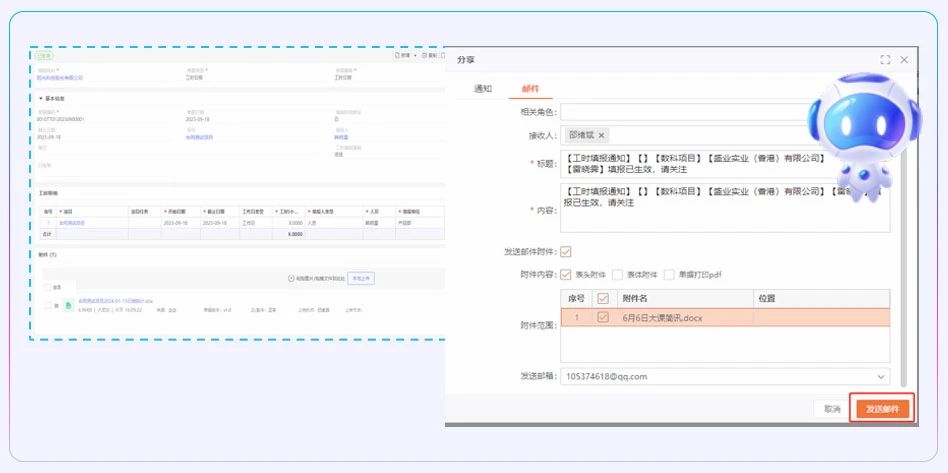Check the 单据打印pdf option
This screenshot has height=473, width=948.
(x=669, y=274)
